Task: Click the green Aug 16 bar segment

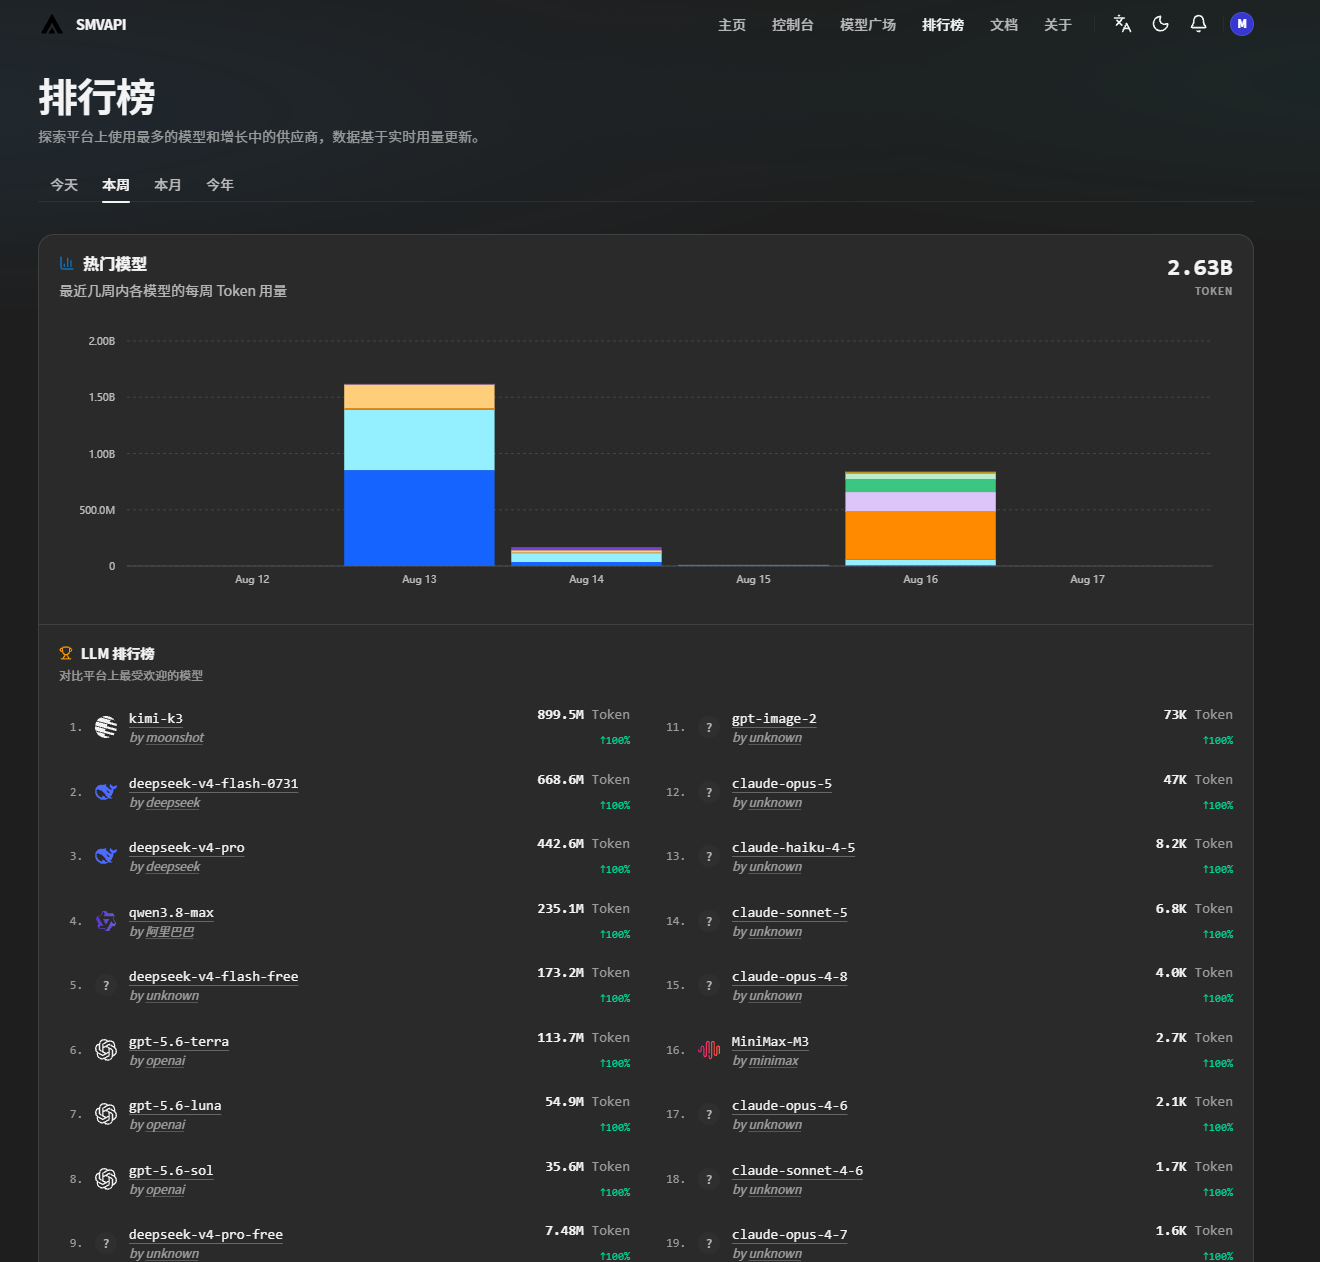Action: point(920,485)
